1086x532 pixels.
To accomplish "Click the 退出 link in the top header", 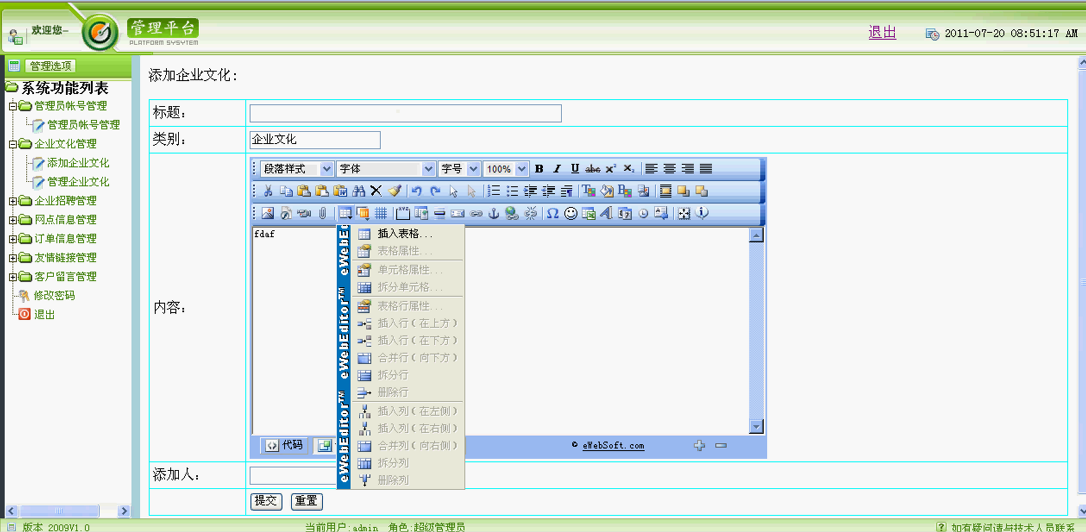I will 882,32.
